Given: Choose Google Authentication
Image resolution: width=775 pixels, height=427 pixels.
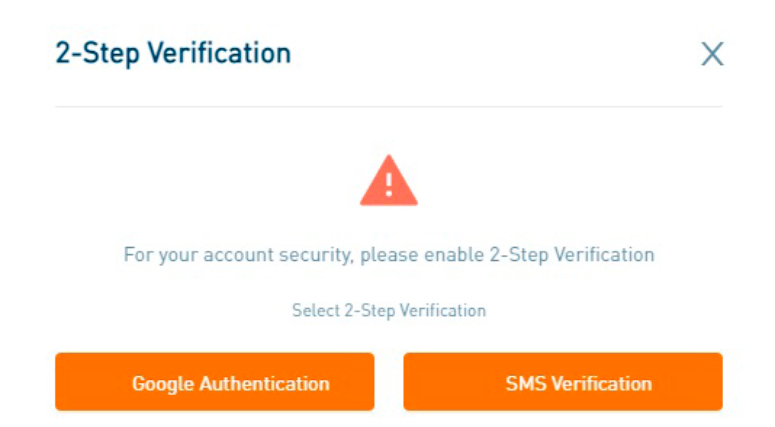Looking at the screenshot, I should [x=215, y=382].
